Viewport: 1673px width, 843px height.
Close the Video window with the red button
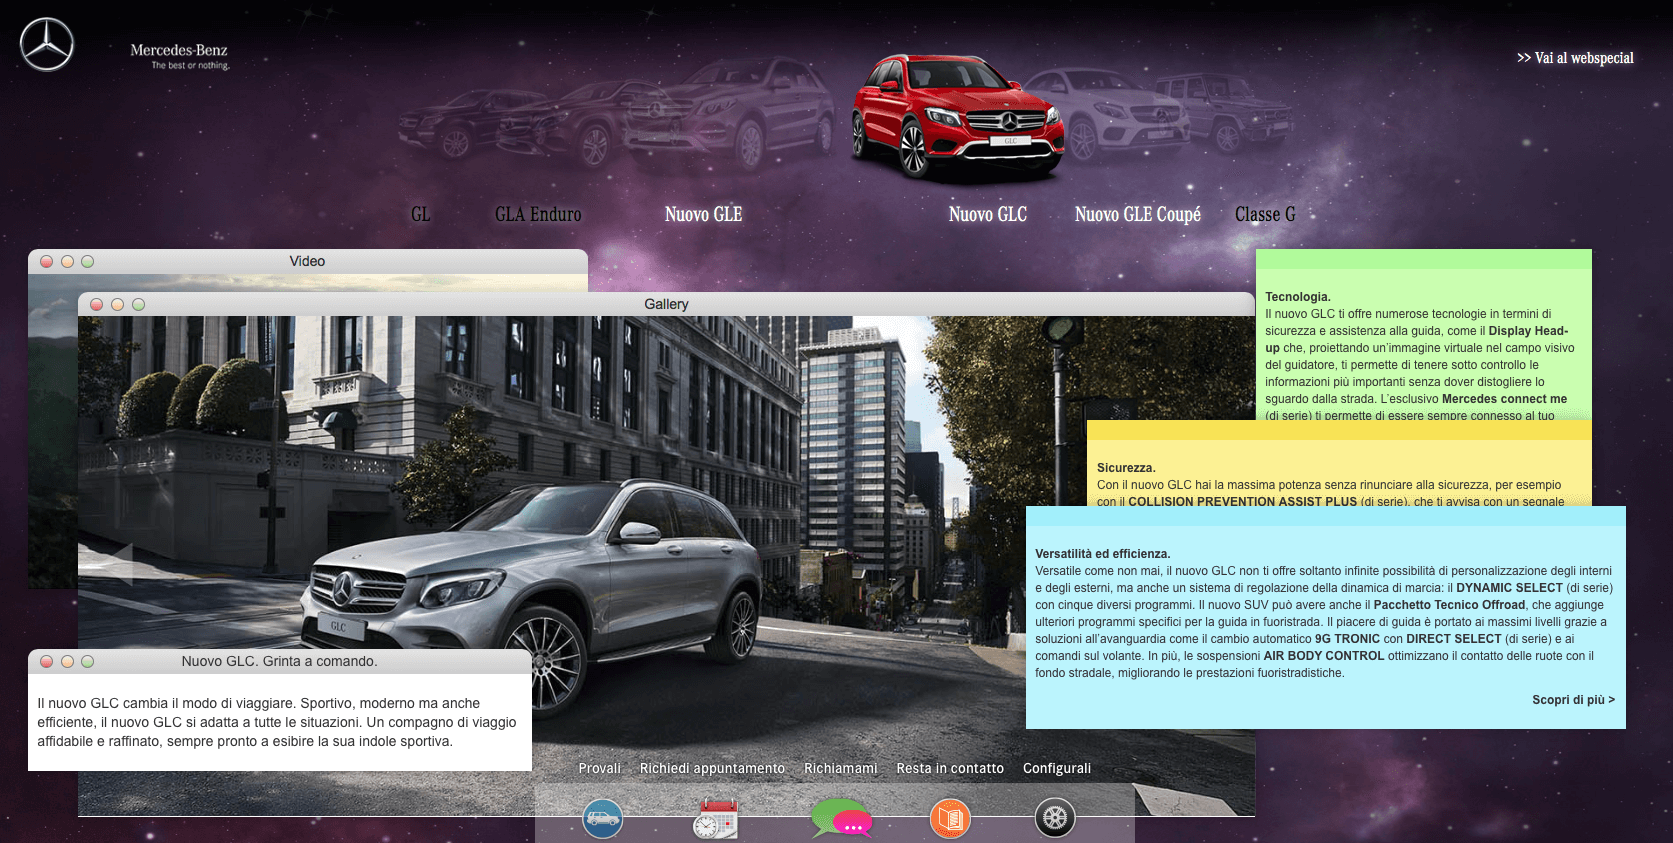tap(47, 262)
